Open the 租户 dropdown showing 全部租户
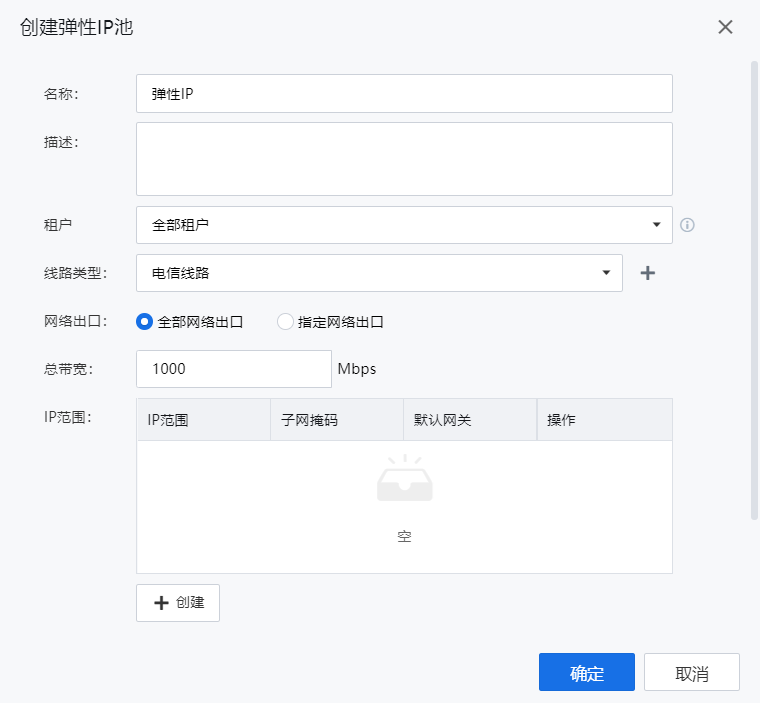760x703 pixels. point(404,225)
